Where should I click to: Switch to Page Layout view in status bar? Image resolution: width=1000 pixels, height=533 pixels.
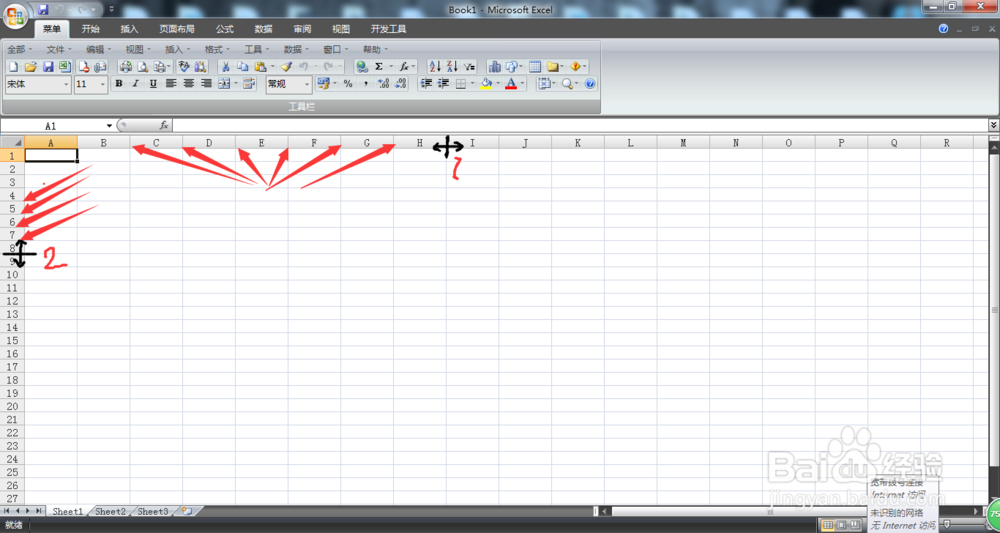pyautogui.click(x=841, y=525)
